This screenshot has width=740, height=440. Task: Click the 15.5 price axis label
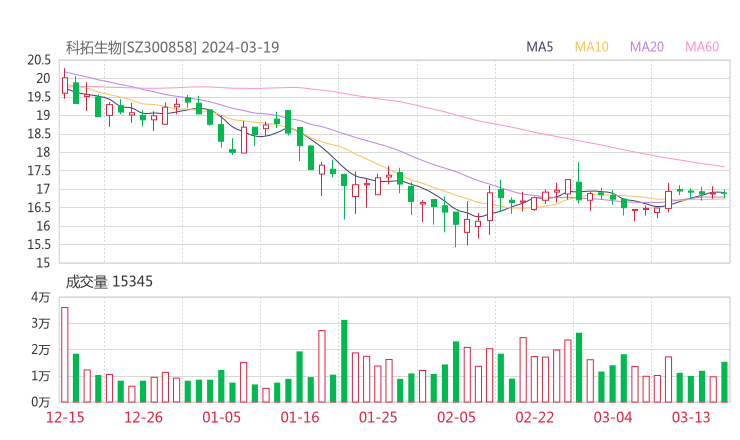pos(39,244)
